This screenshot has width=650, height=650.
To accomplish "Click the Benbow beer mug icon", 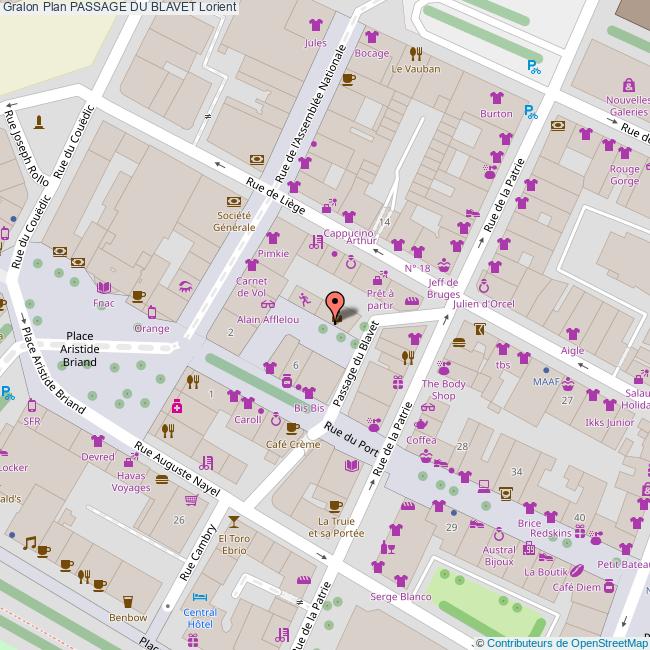I will (127, 600).
